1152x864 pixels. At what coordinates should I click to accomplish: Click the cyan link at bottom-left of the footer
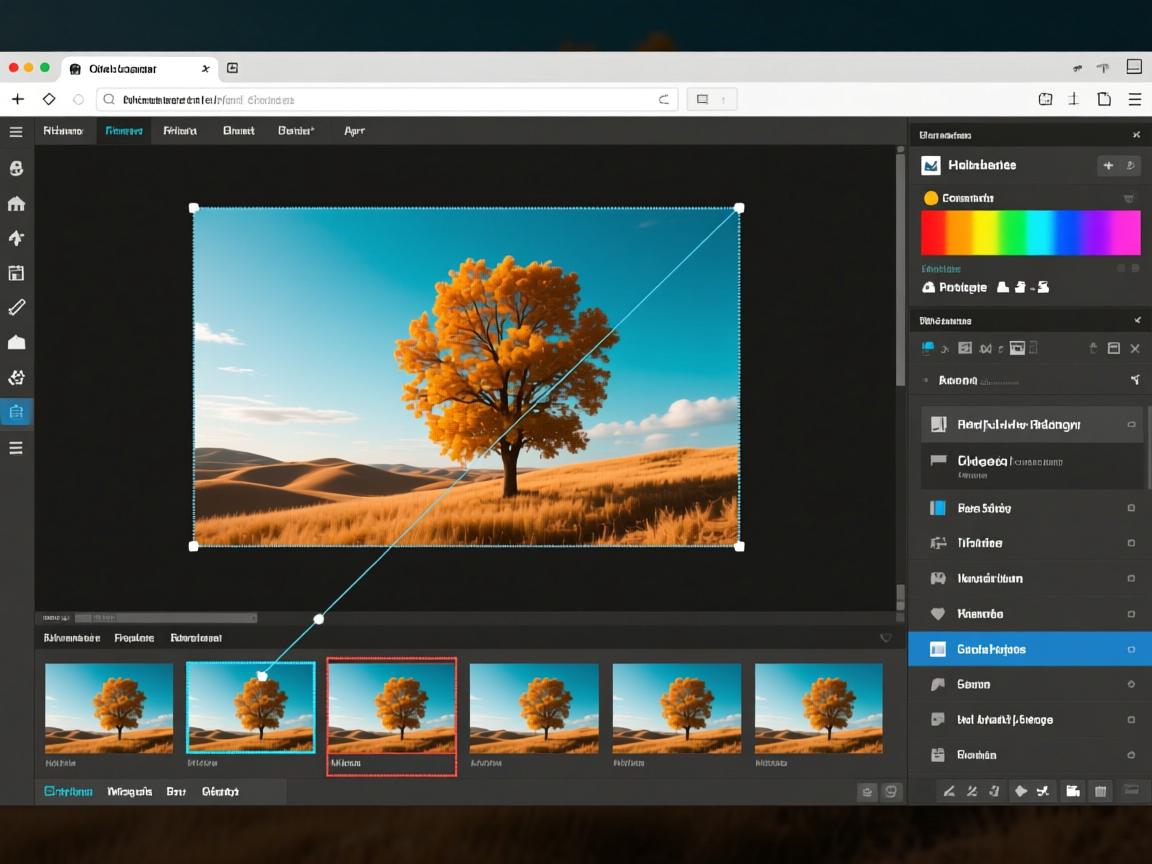[68, 791]
